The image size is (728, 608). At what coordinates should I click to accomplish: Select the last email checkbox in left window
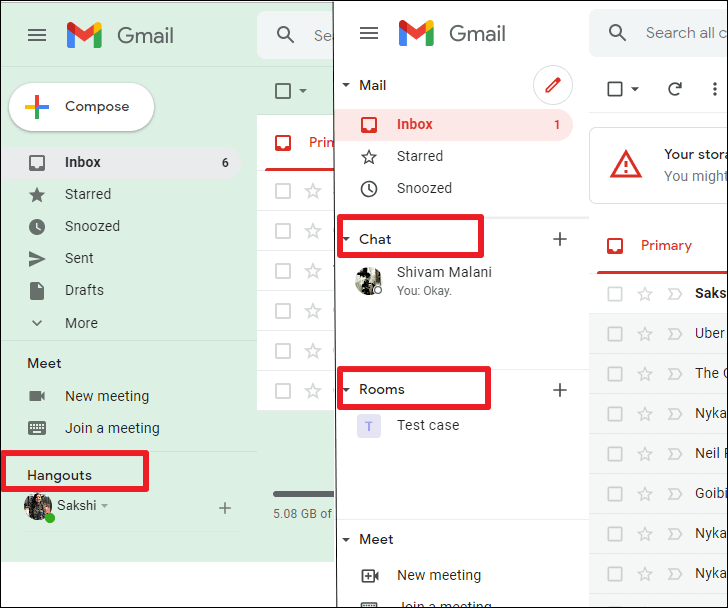283,391
